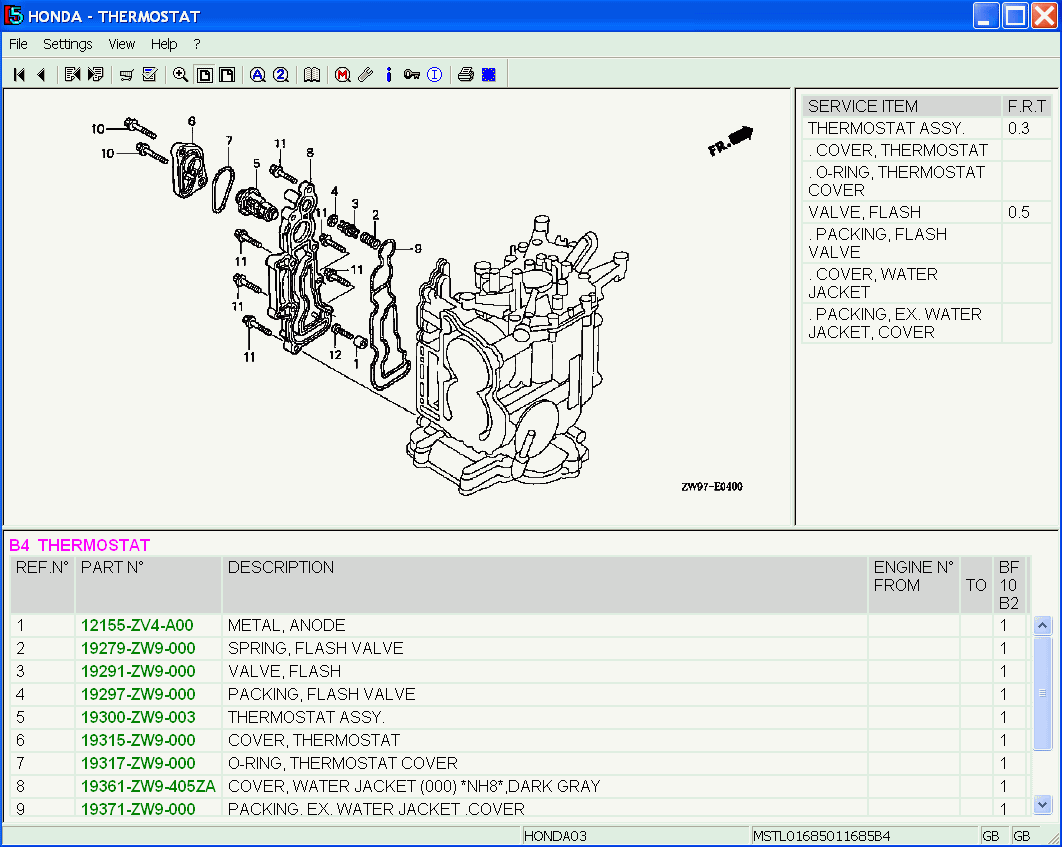Viewport: 1062px width, 847px height.
Task: Click the 'B4 THERMOSTAT' section title
Action: tap(79, 545)
